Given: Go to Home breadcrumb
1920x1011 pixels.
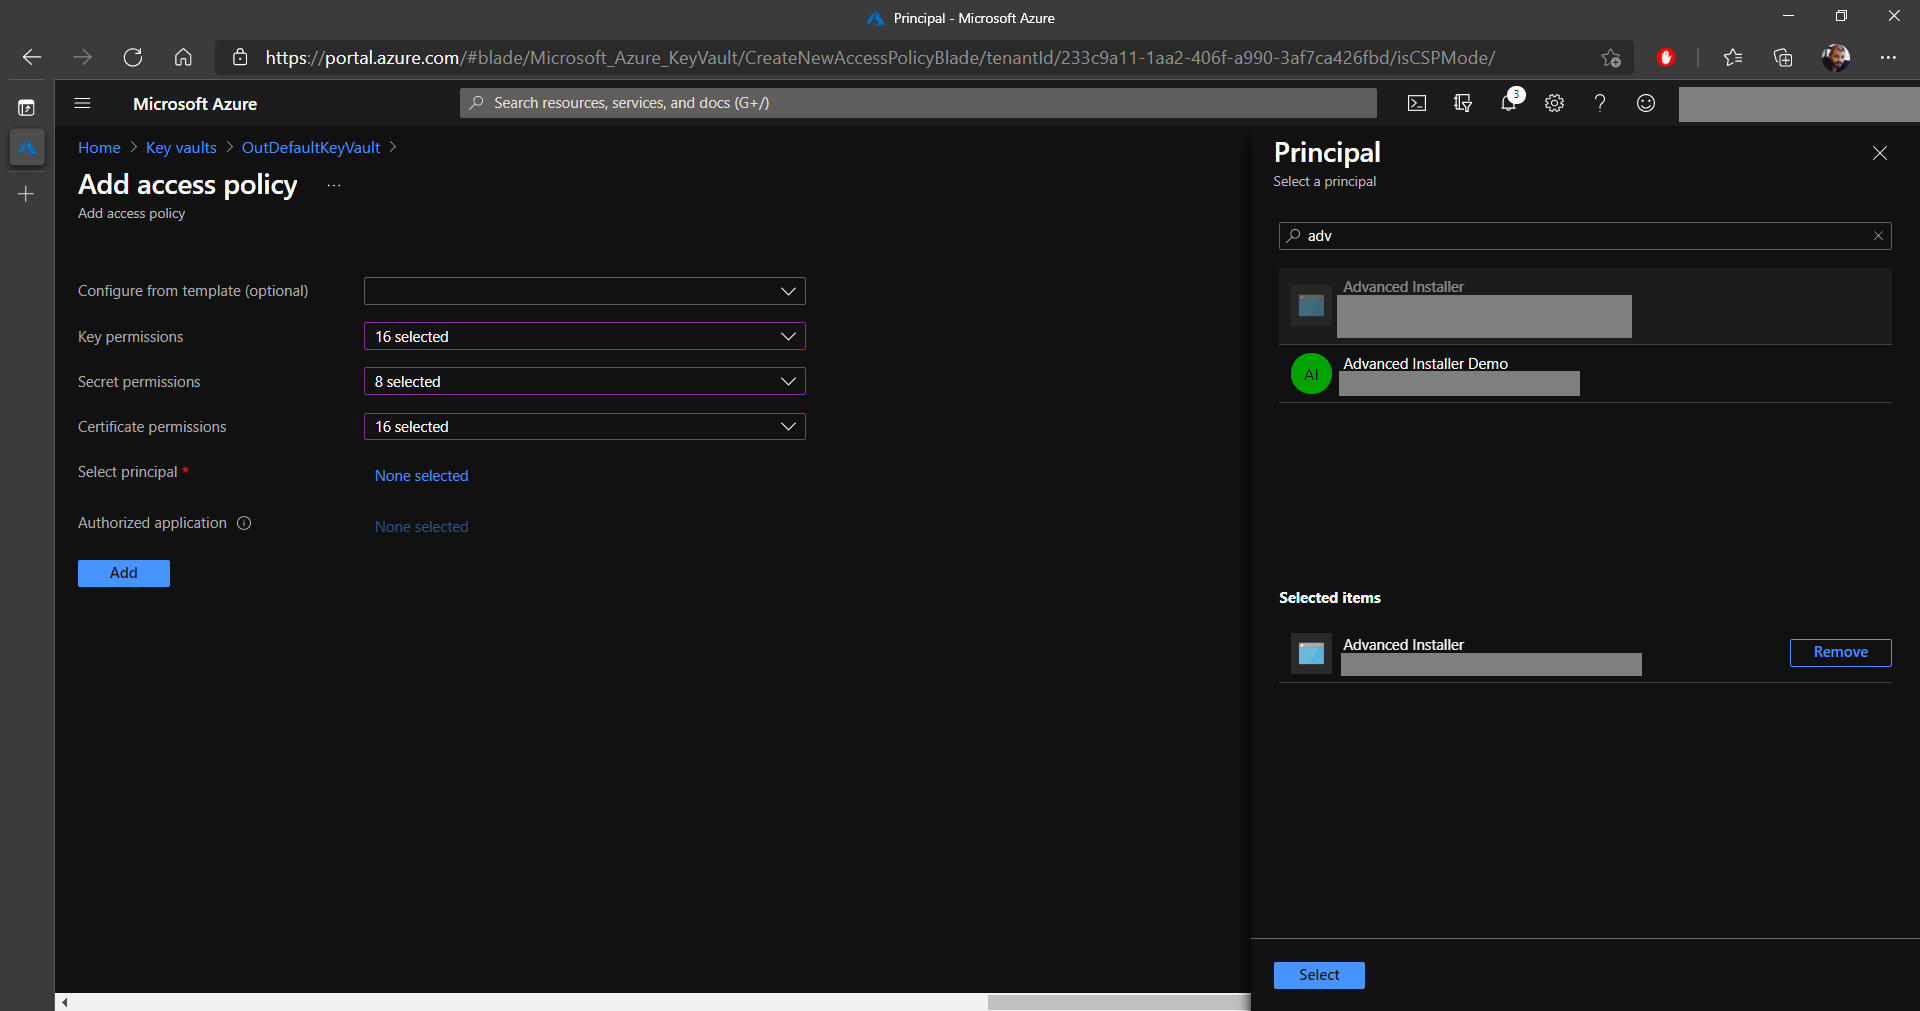Looking at the screenshot, I should (x=99, y=148).
